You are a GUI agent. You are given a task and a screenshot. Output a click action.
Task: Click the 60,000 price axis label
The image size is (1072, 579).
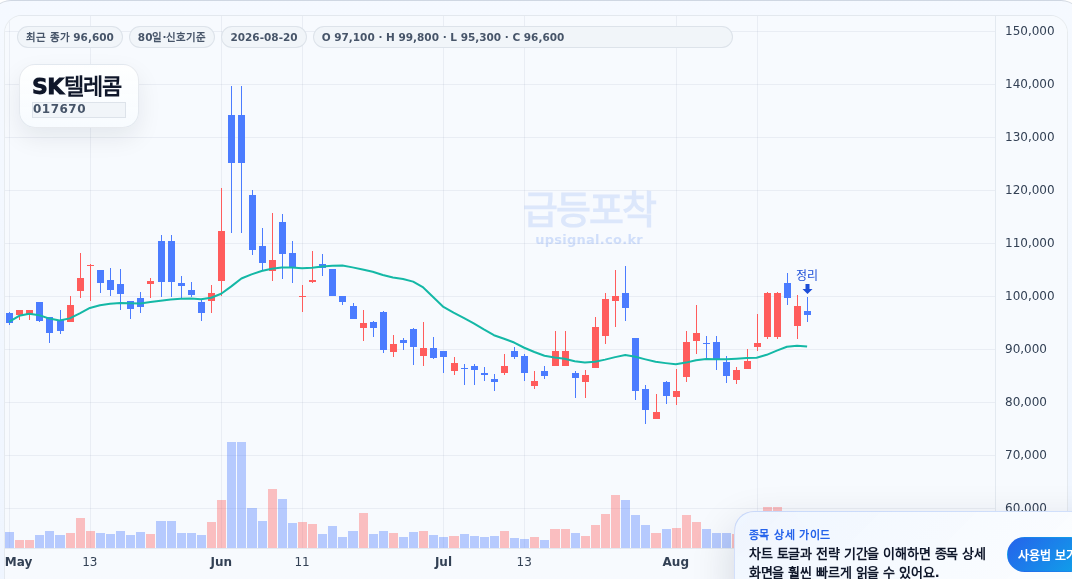tap(1026, 507)
